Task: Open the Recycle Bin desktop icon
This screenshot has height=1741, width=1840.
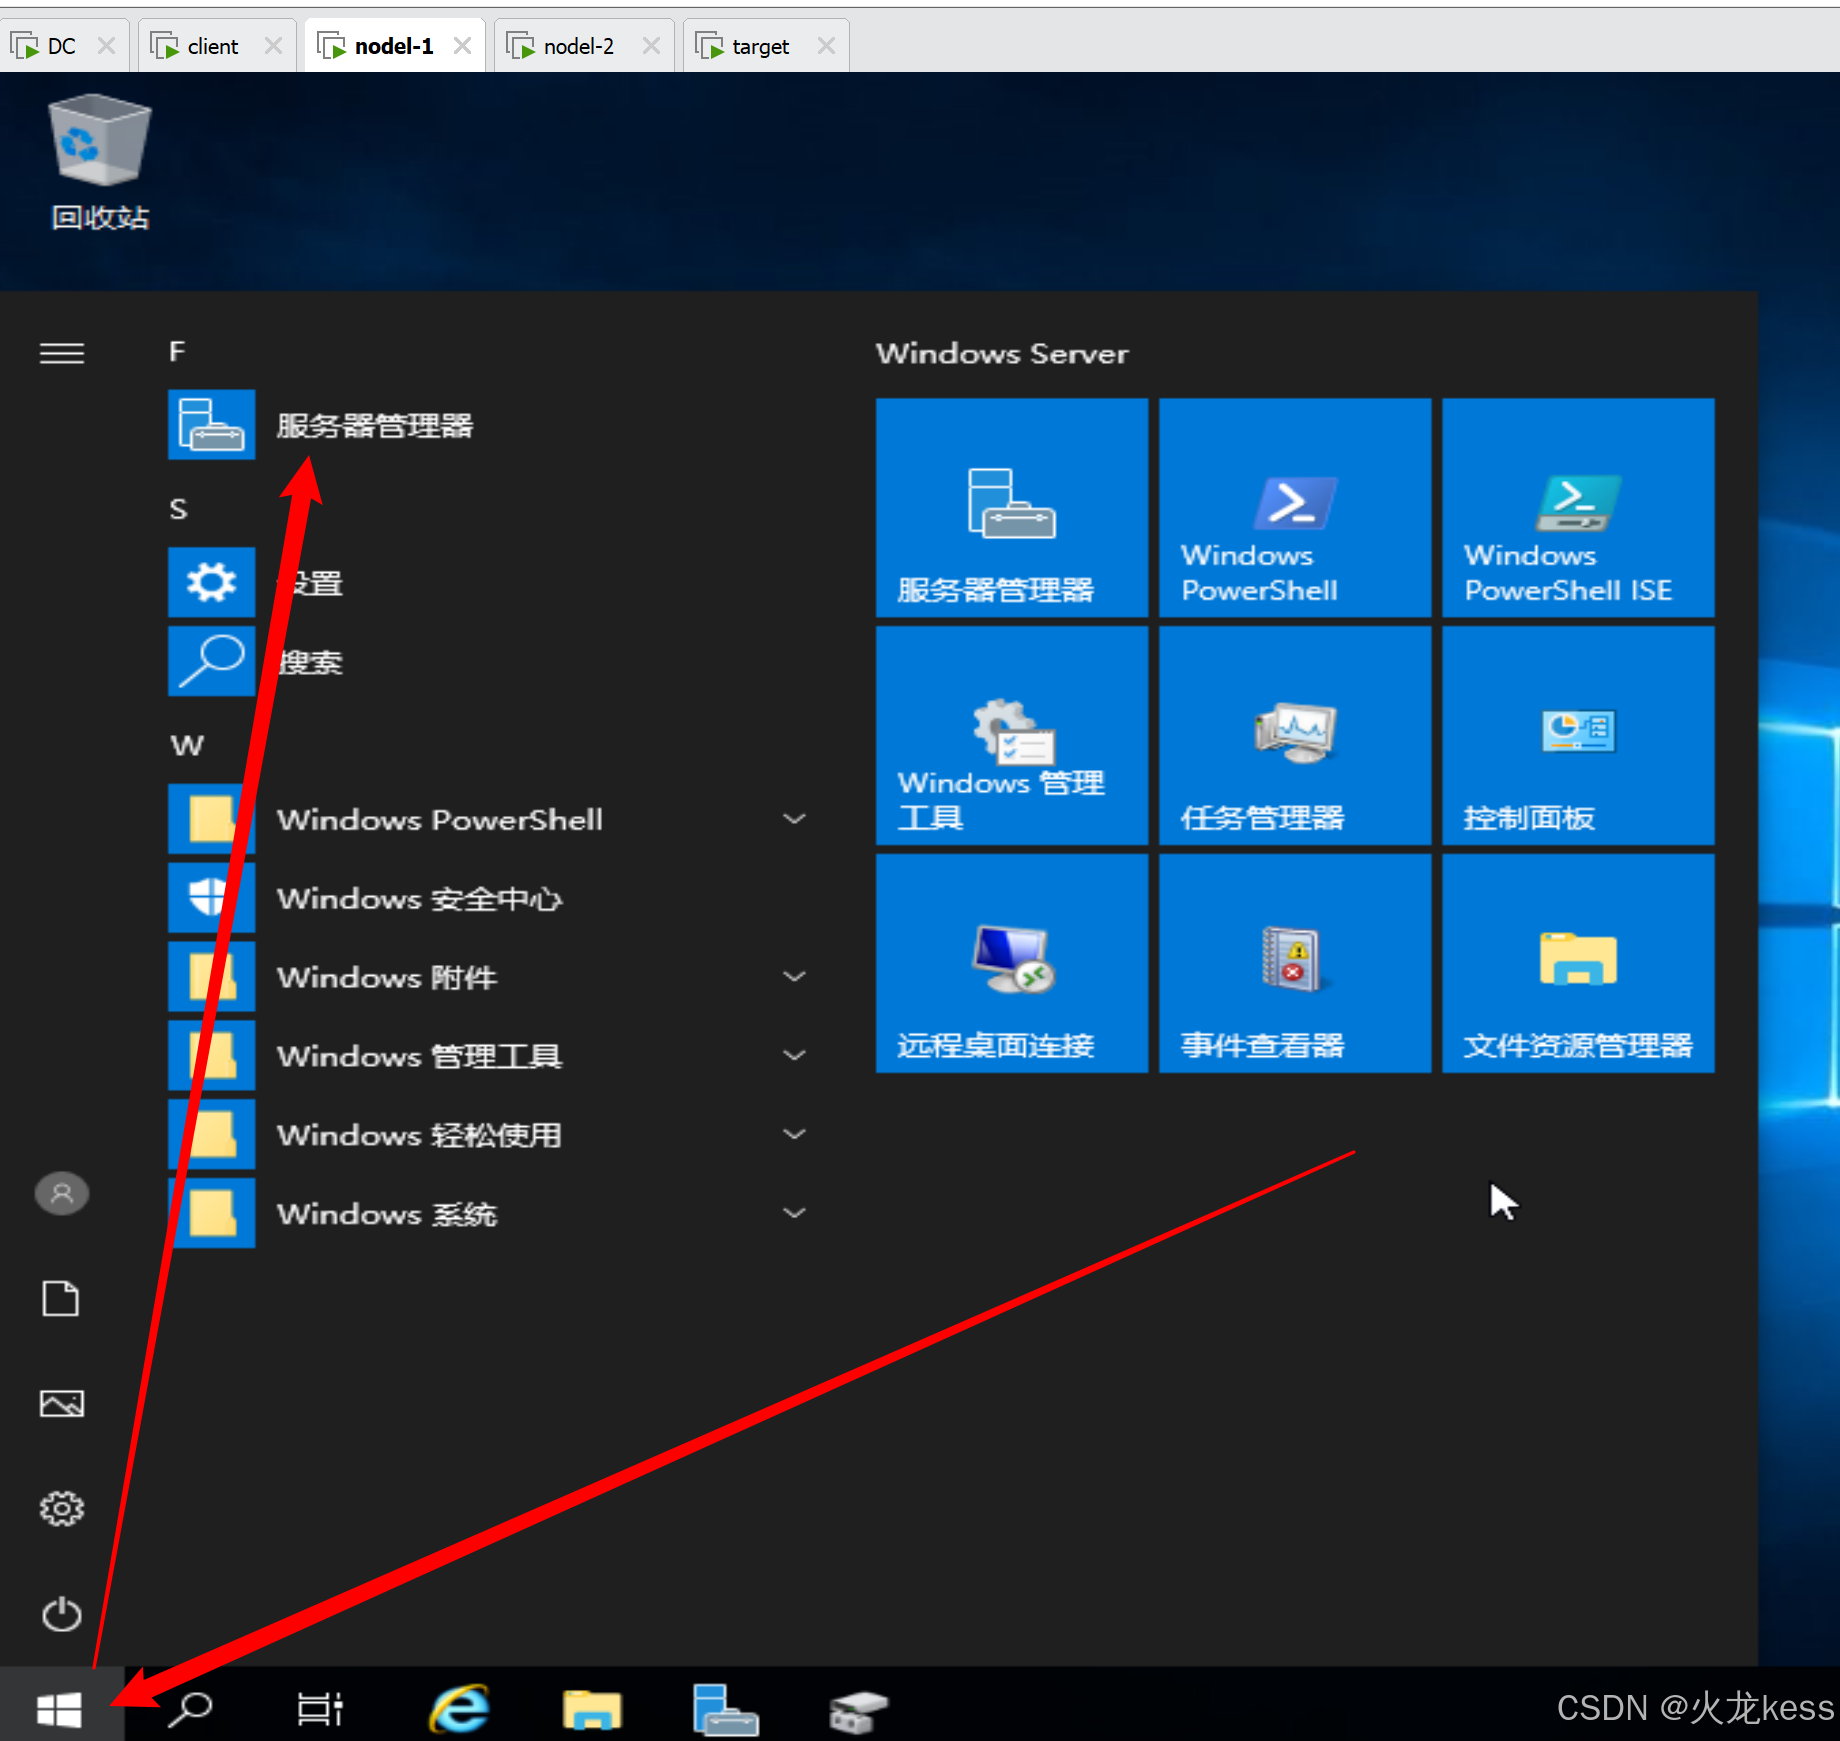Action: coord(99,162)
